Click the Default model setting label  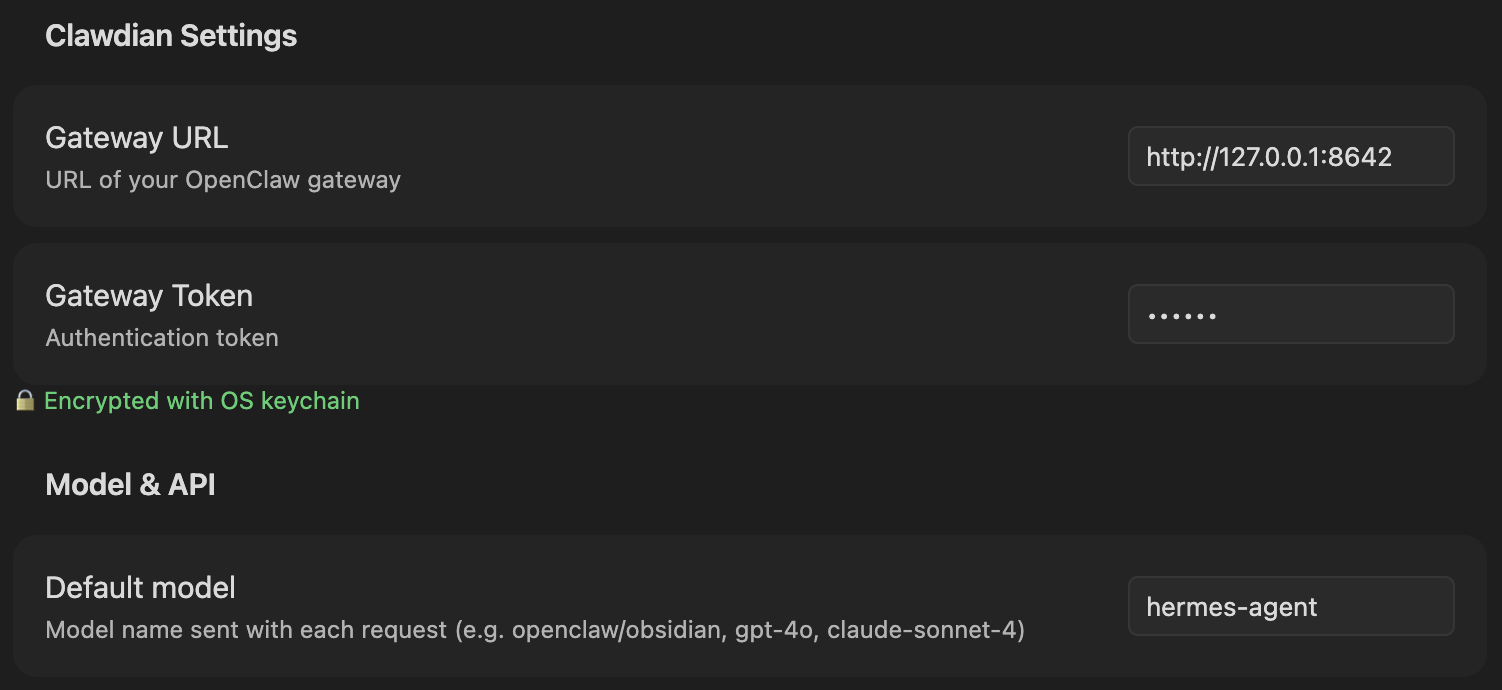(140, 587)
